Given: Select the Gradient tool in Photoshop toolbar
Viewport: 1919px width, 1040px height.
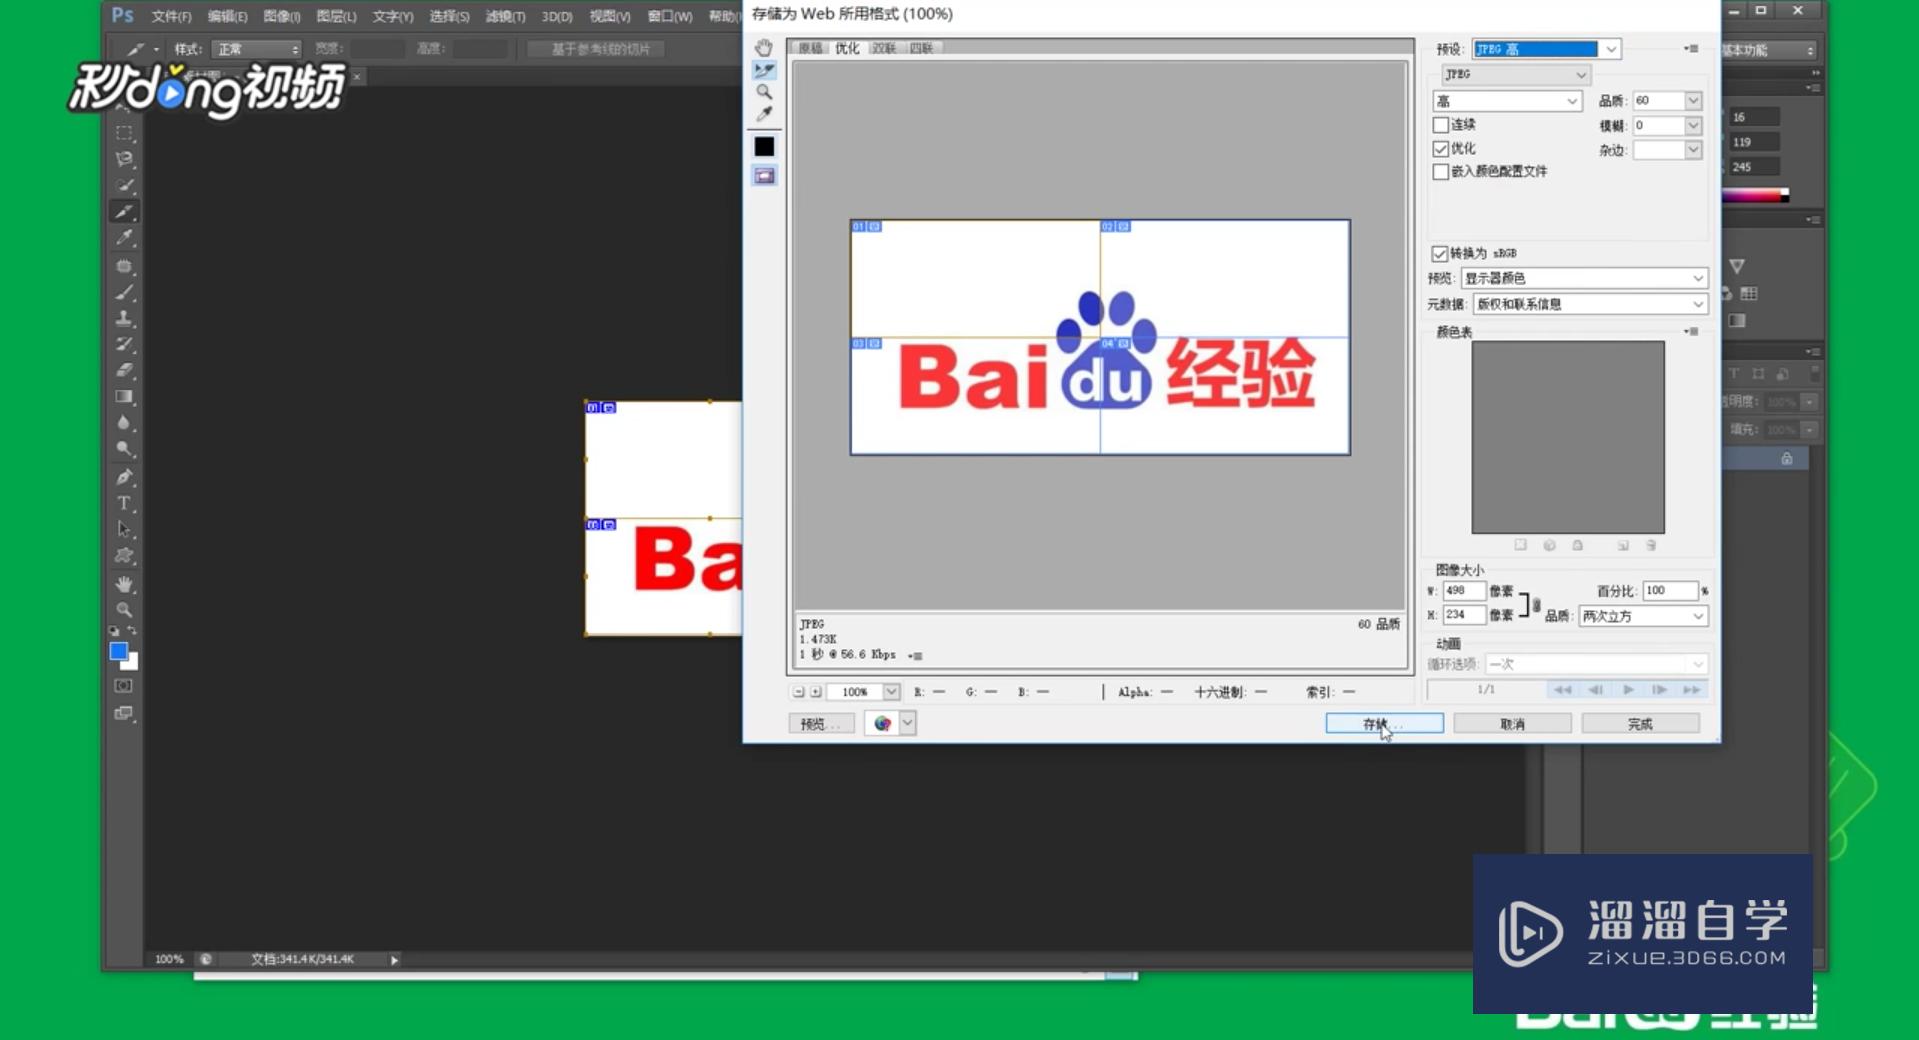Looking at the screenshot, I should tap(124, 397).
